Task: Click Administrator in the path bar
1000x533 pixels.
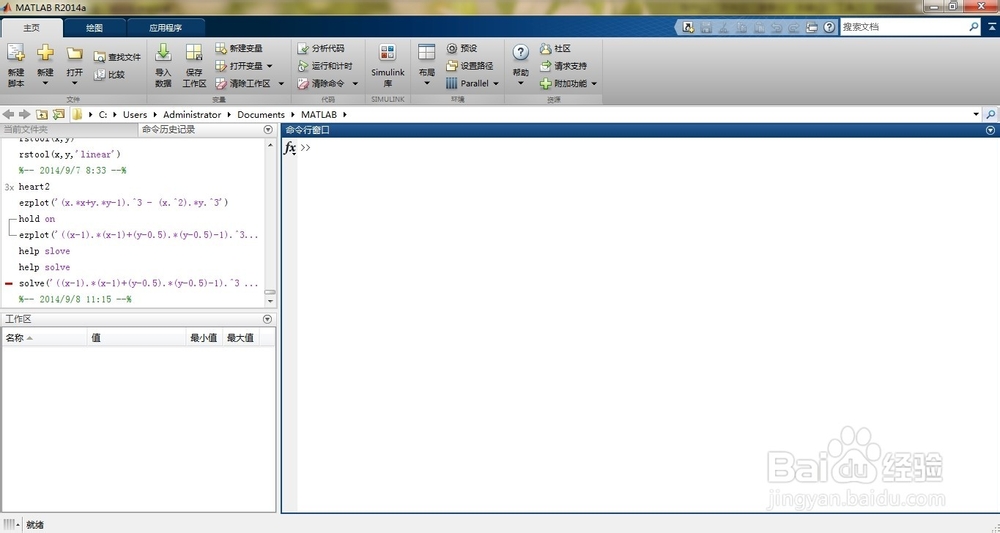Action: click(192, 114)
